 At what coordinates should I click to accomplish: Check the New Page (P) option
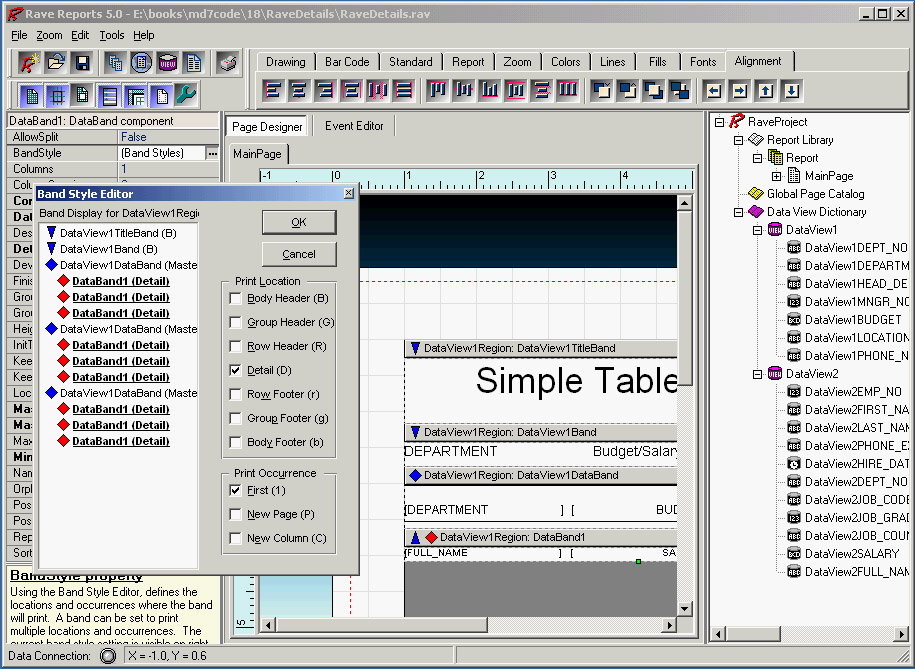pyautogui.click(x=236, y=514)
